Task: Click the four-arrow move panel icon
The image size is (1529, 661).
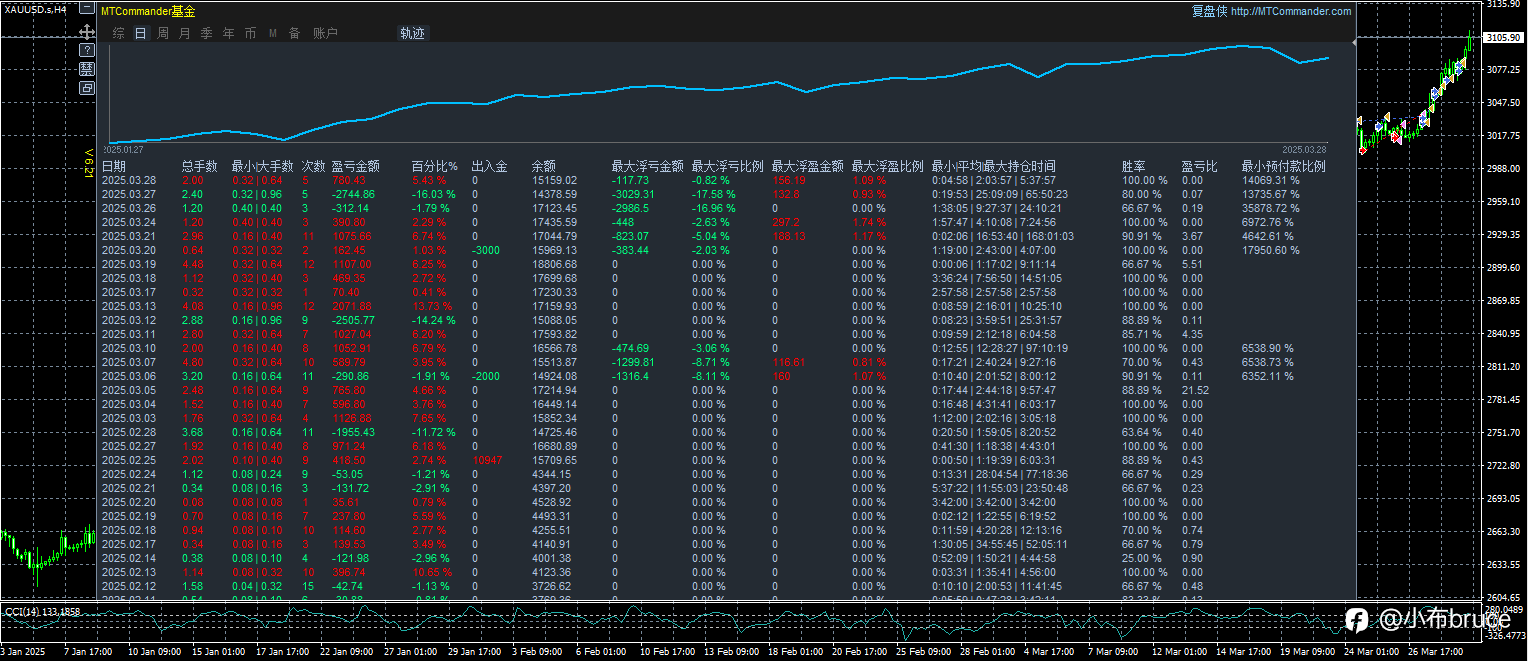Action: (87, 32)
